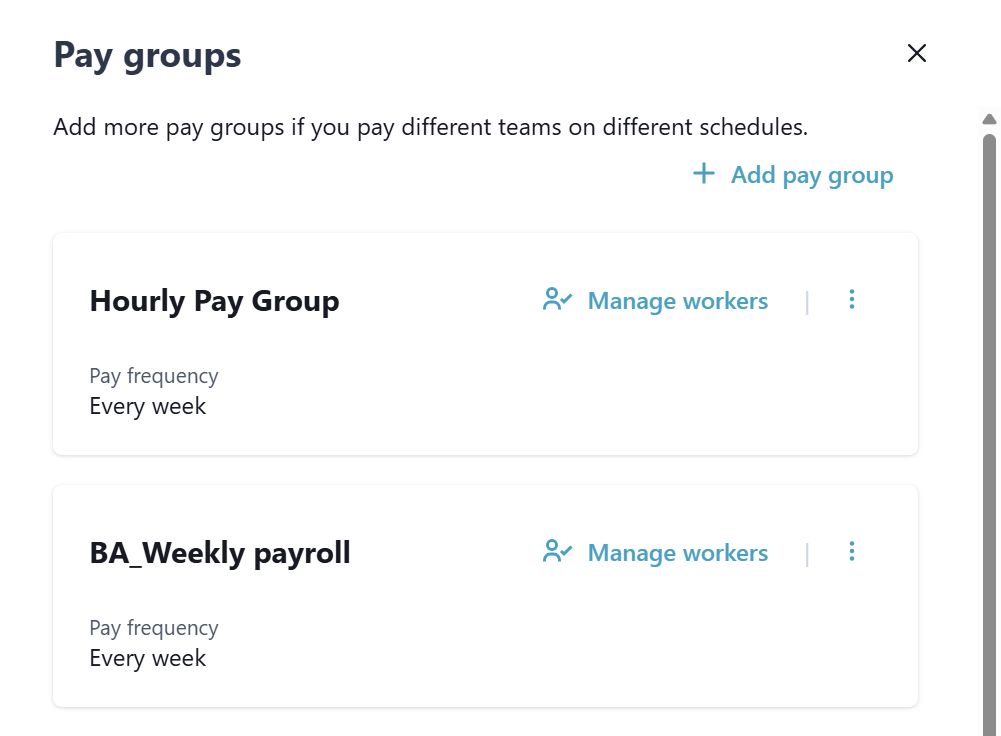Click Pay frequency label in Hourly Pay Group card

tap(154, 376)
